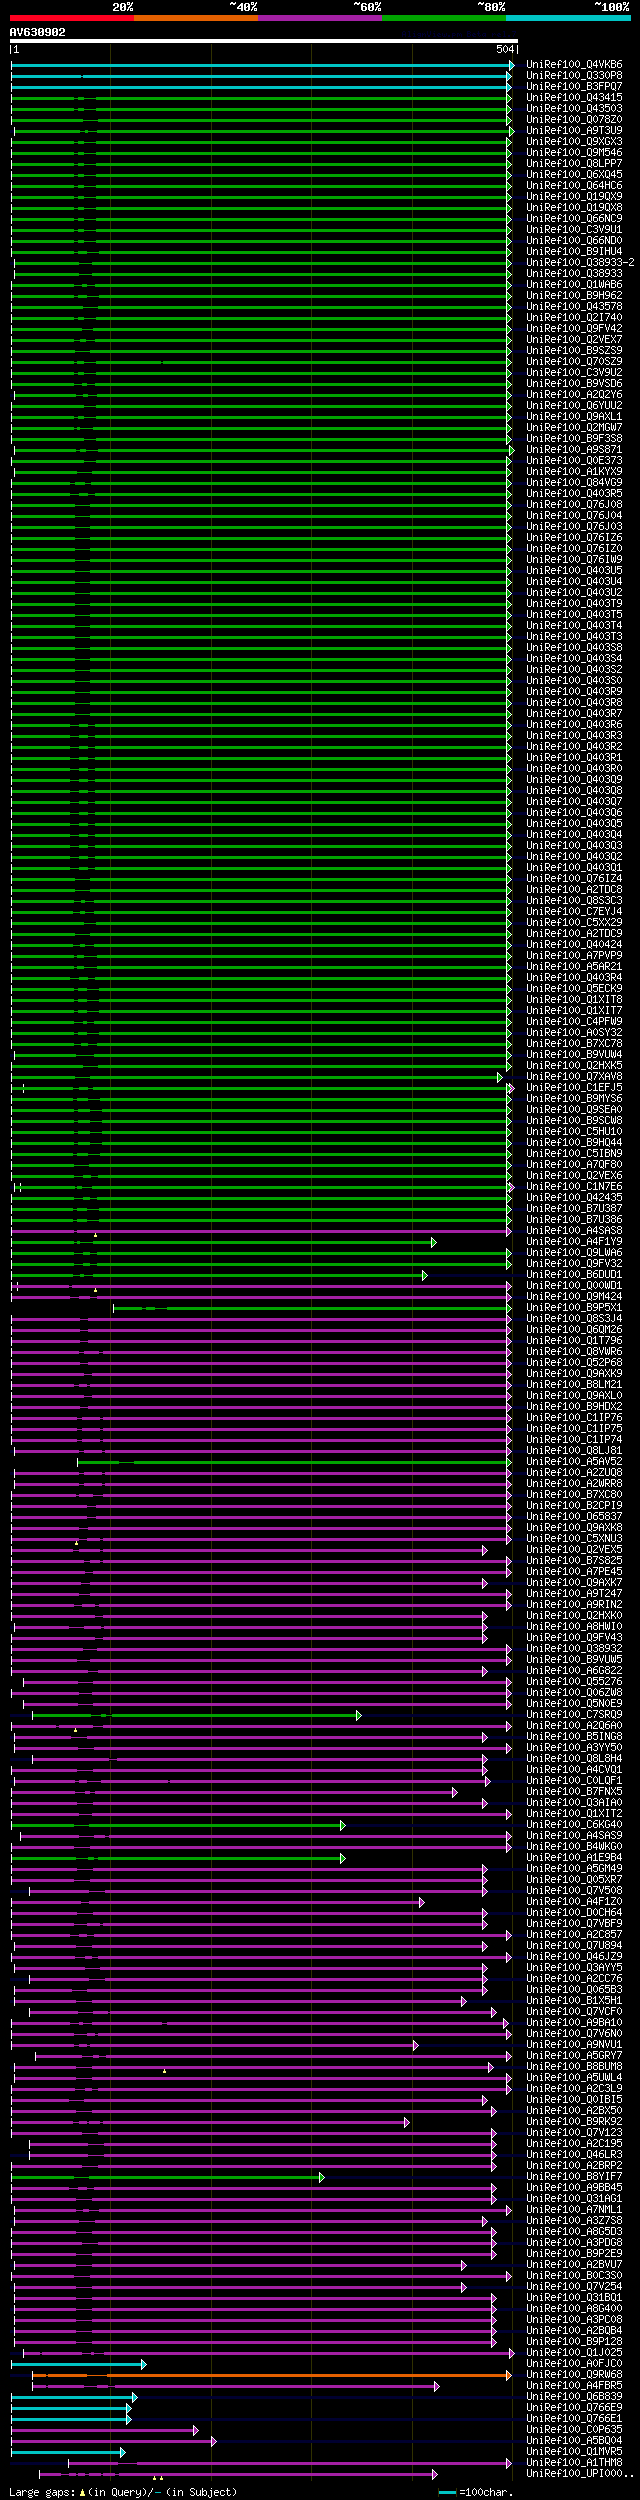Select the label UniRef100_Q6B839
Viewport: 640px width, 2500px height.
[574, 2397]
